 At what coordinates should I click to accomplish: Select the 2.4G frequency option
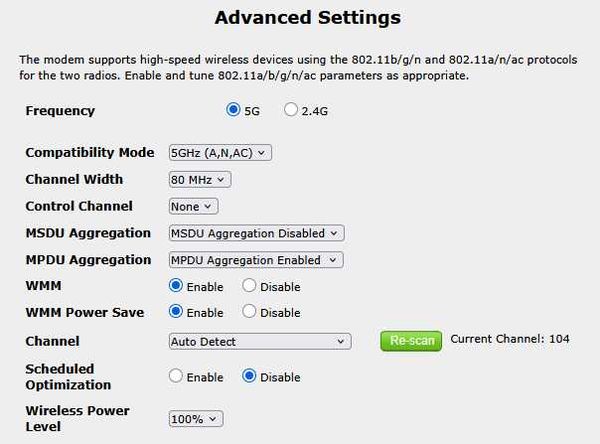pyautogui.click(x=291, y=110)
